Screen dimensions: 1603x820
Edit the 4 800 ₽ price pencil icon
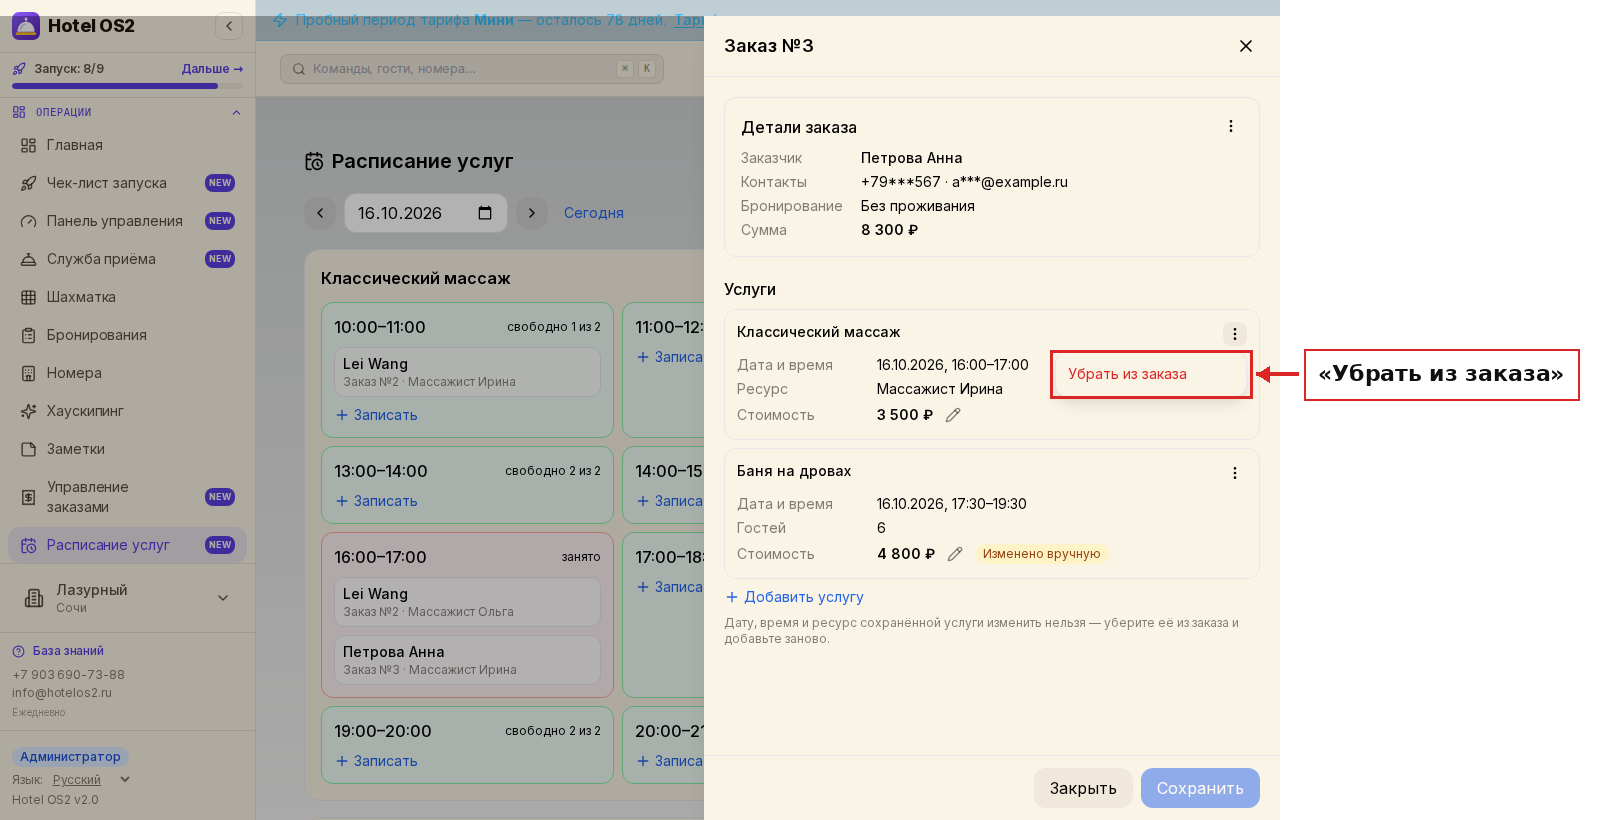(955, 554)
